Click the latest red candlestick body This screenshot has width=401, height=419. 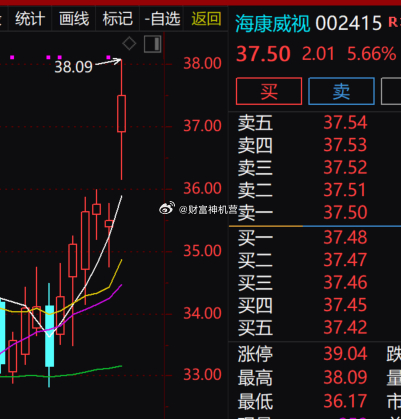(121, 114)
